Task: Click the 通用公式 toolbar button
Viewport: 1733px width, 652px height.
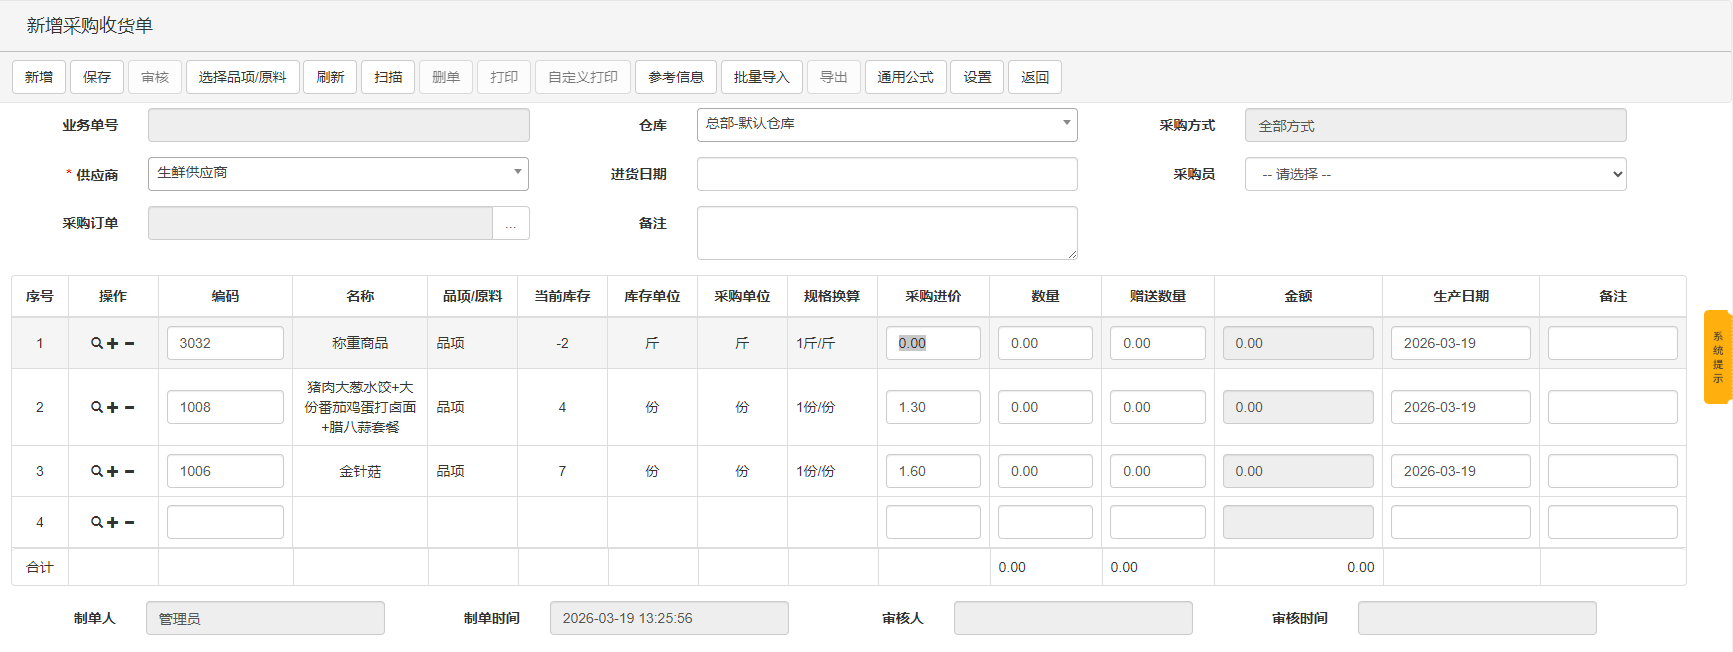Action: tap(905, 77)
